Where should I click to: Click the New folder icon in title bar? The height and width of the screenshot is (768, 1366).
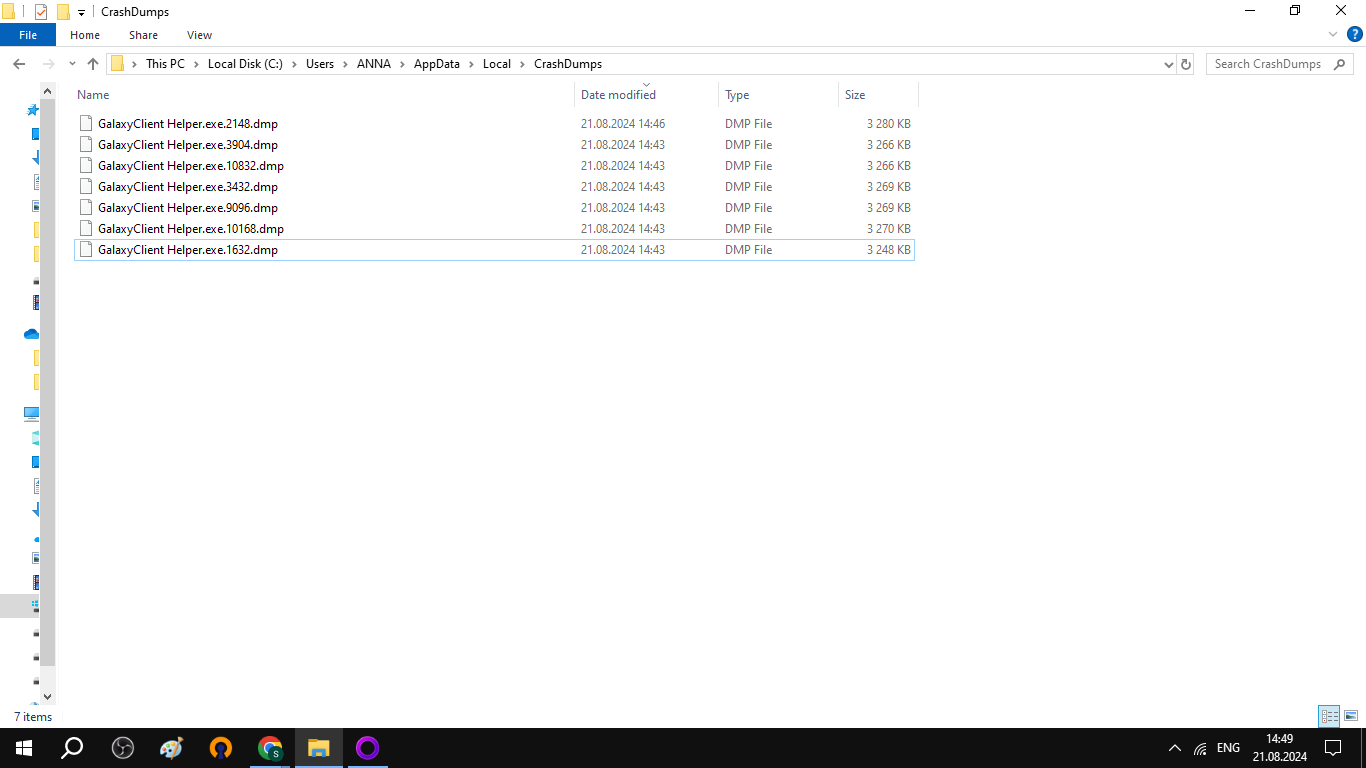click(x=63, y=12)
